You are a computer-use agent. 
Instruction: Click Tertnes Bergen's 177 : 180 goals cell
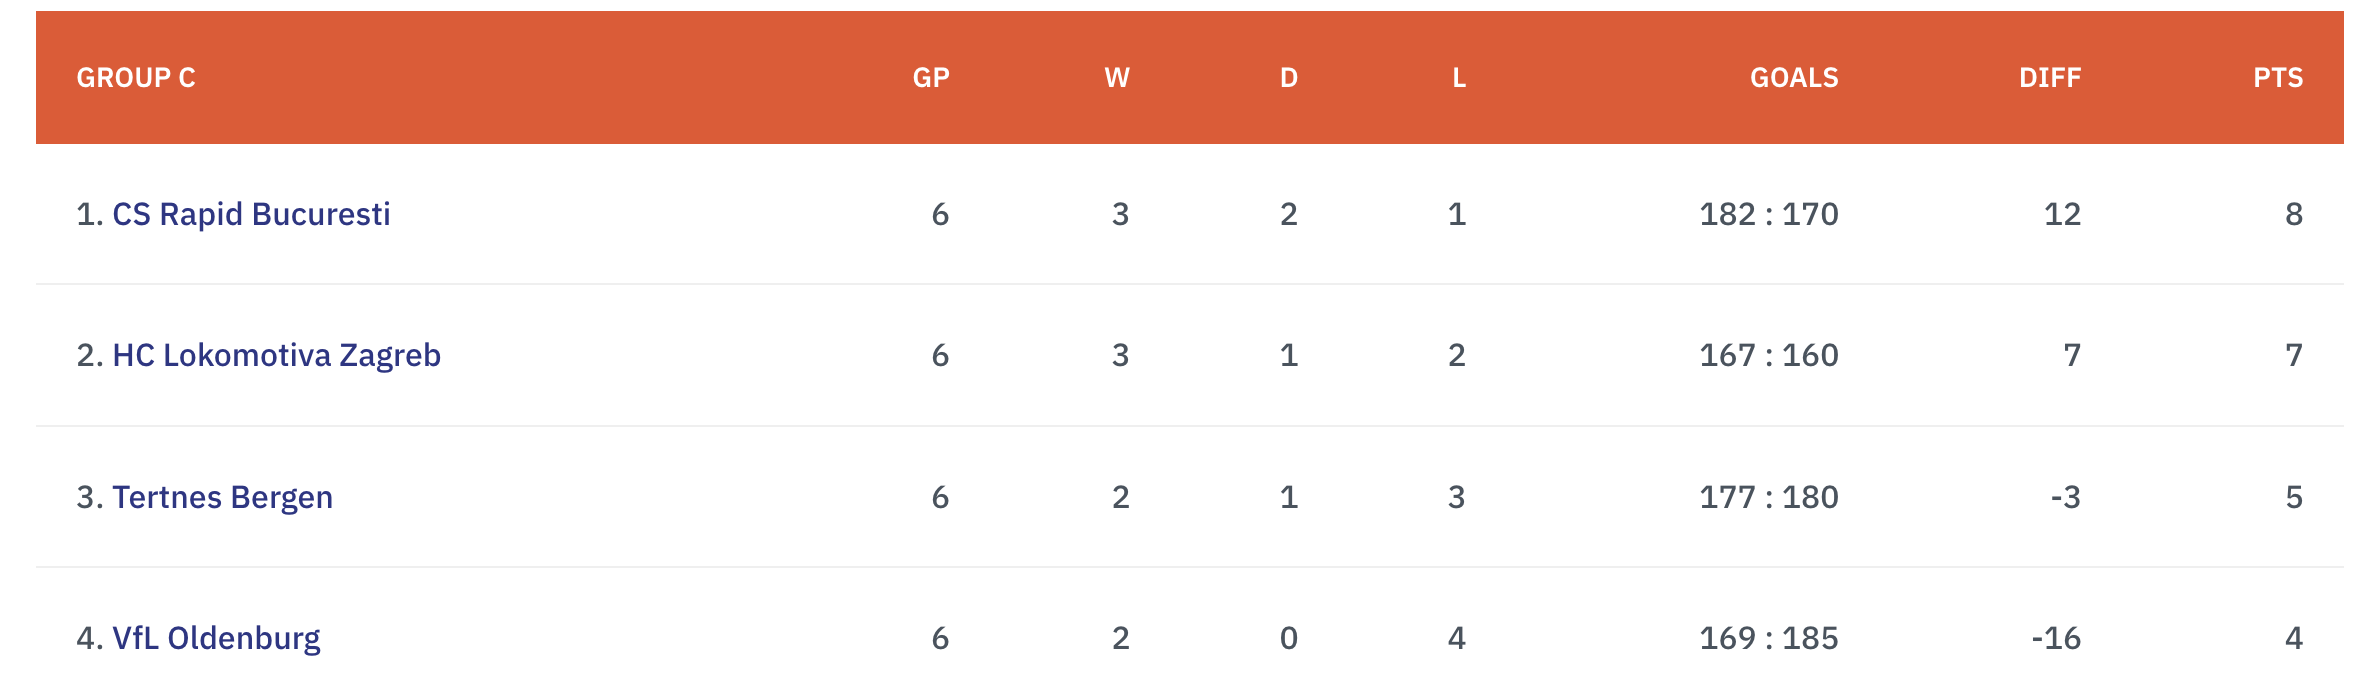[1769, 497]
